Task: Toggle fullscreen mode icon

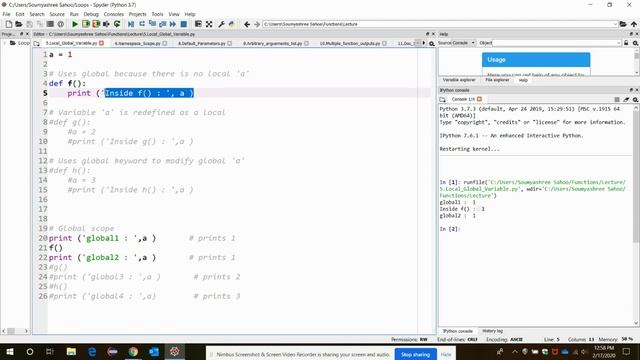Action: click(209, 24)
